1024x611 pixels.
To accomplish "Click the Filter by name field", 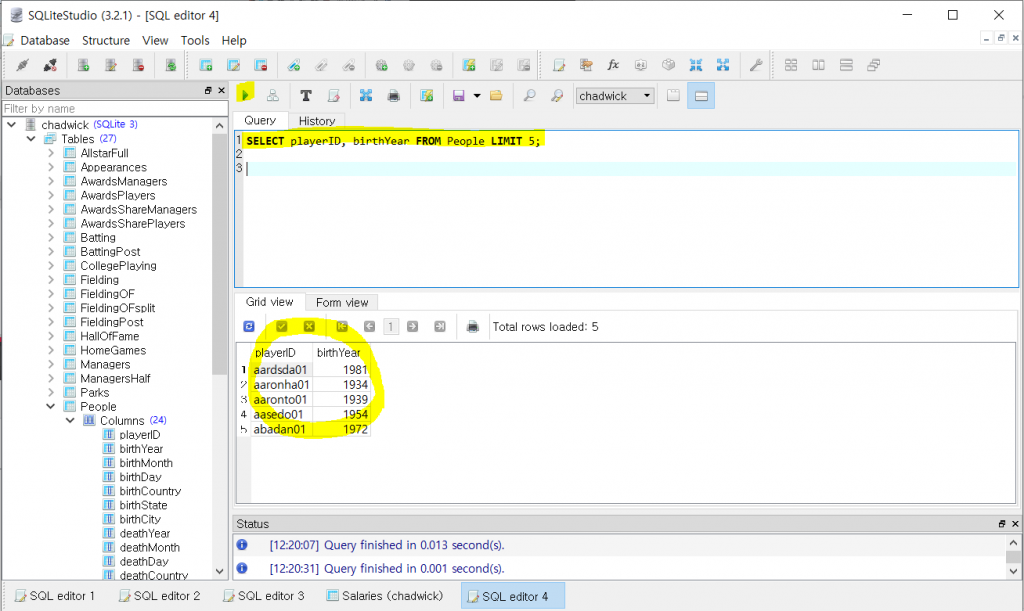I will click(x=115, y=108).
